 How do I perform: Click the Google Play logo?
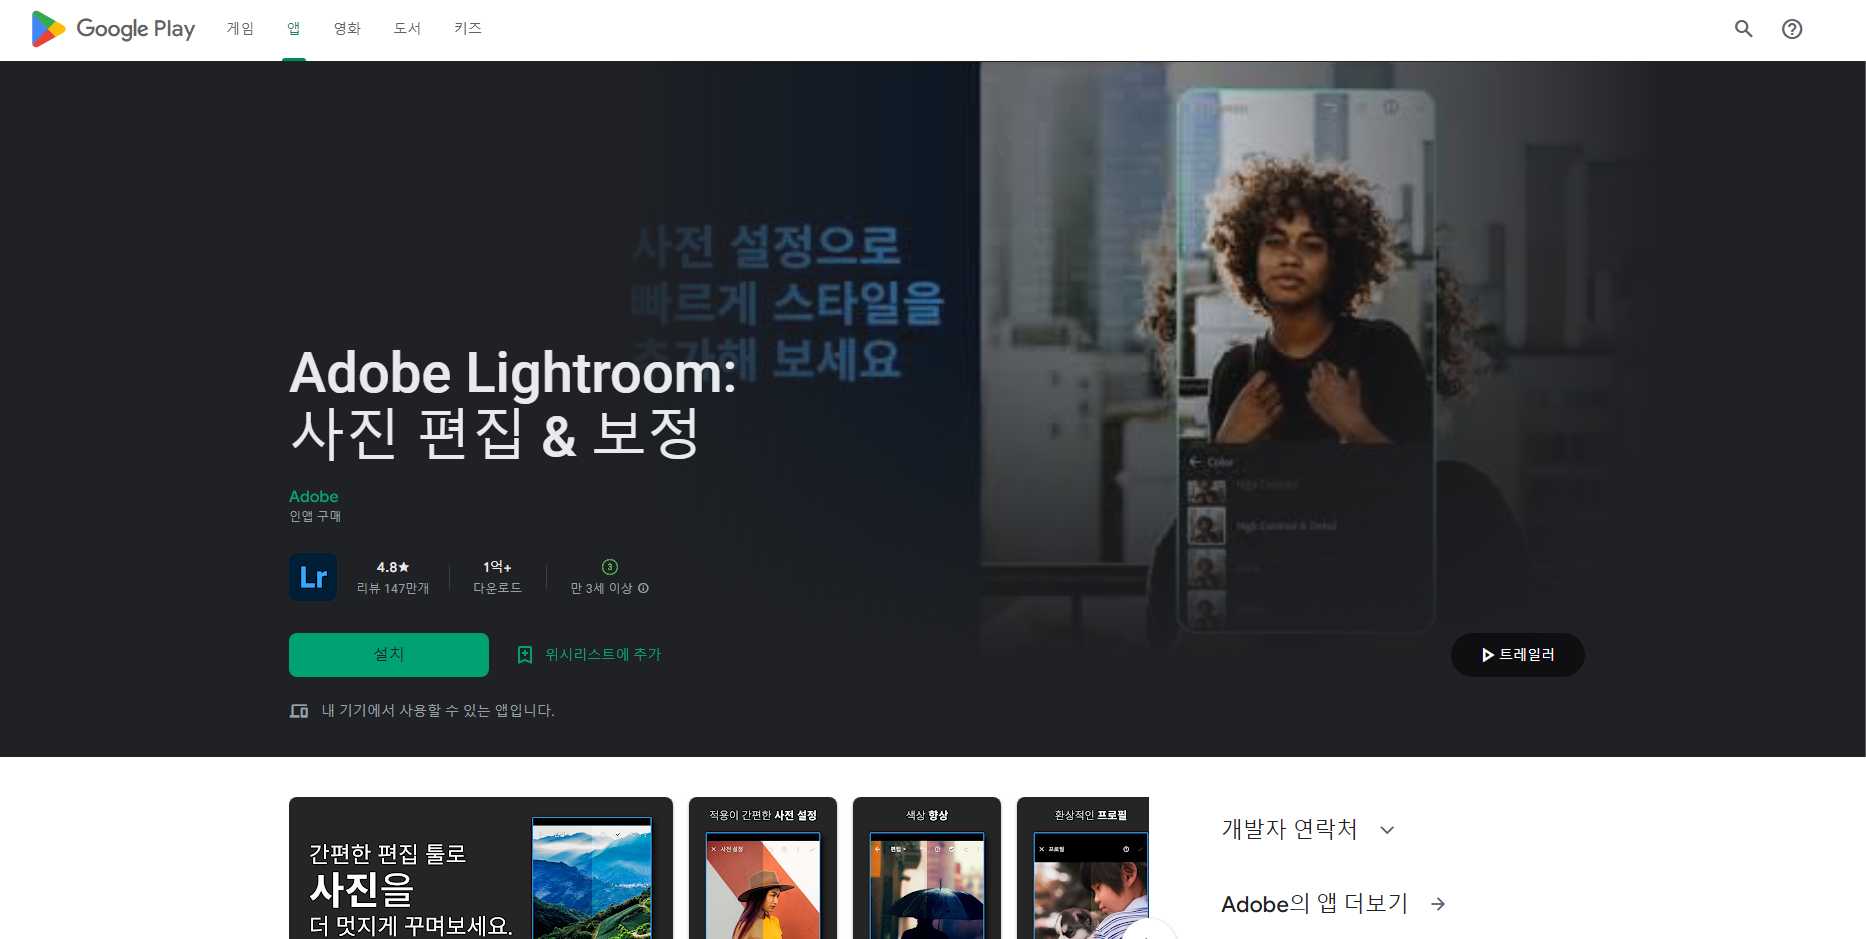point(112,29)
